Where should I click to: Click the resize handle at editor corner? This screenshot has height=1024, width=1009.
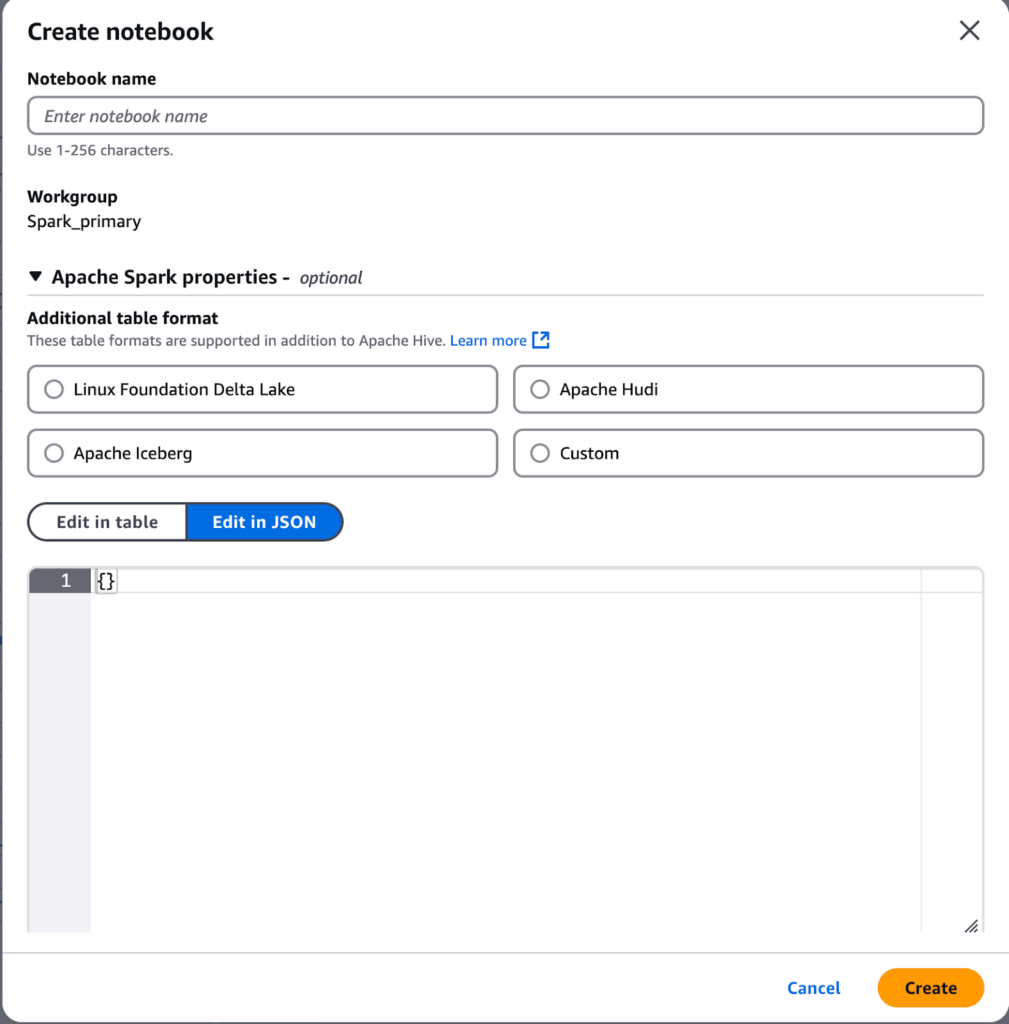click(971, 927)
